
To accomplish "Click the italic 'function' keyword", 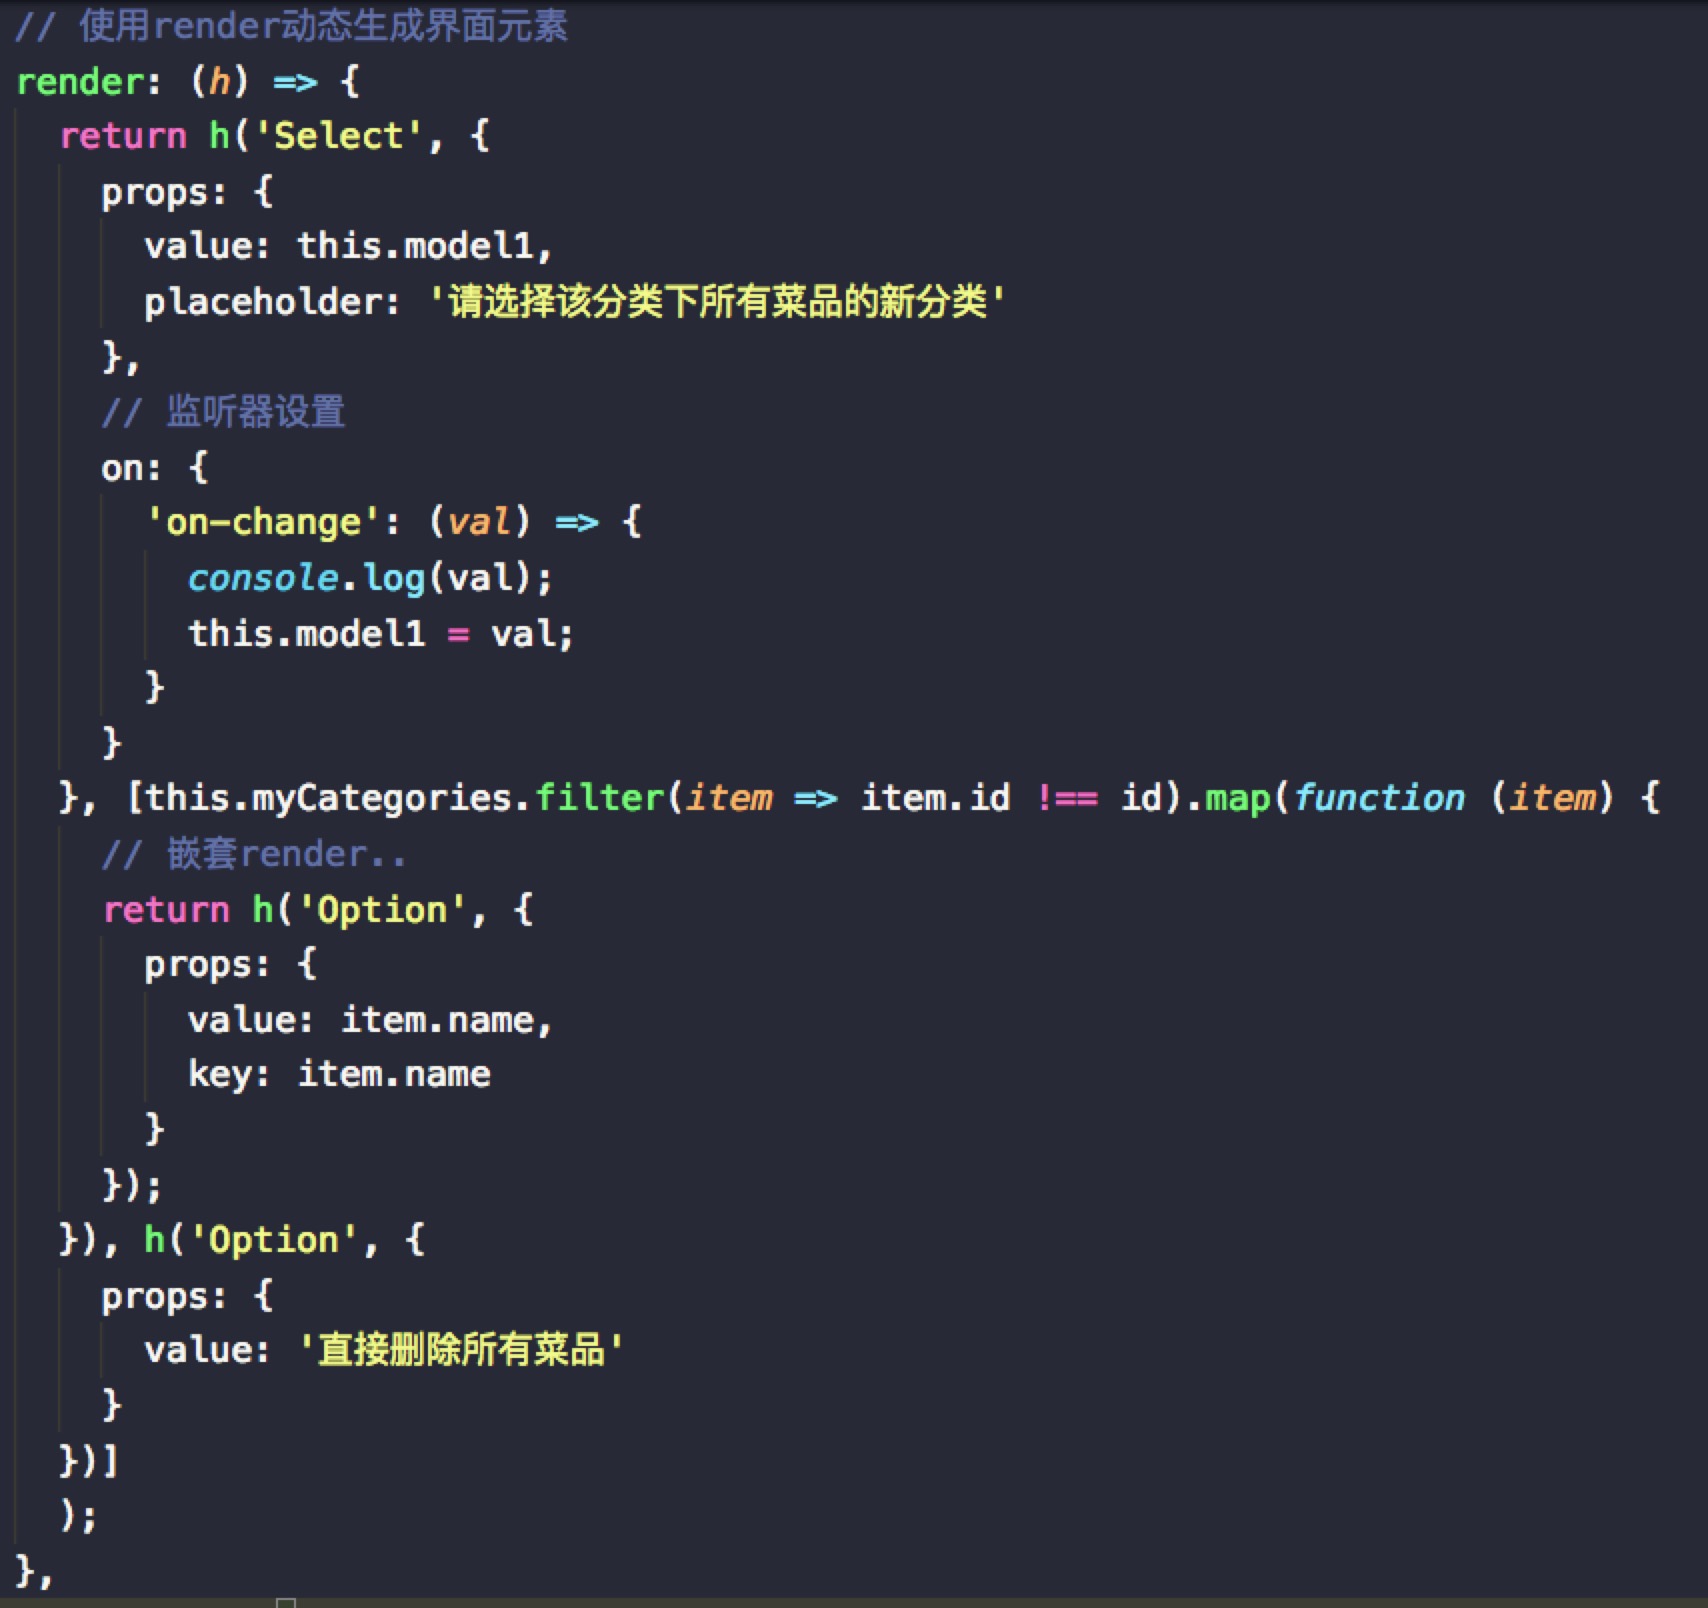I will tap(1379, 798).
